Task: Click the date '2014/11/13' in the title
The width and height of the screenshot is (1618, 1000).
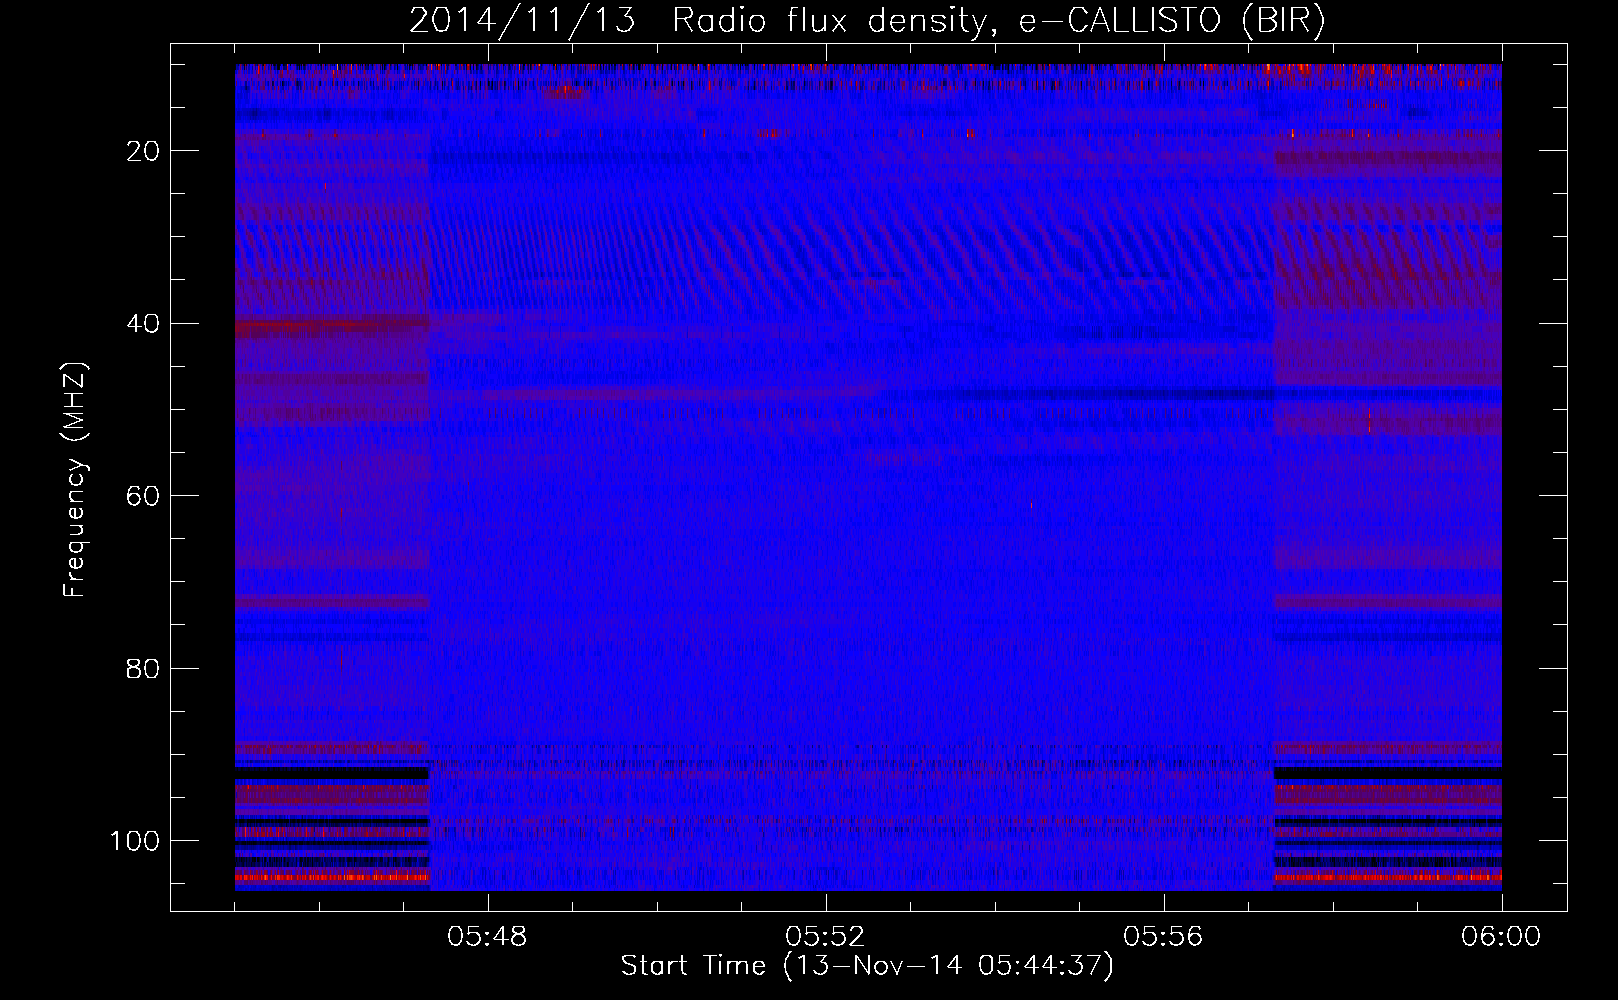Action: (522, 21)
